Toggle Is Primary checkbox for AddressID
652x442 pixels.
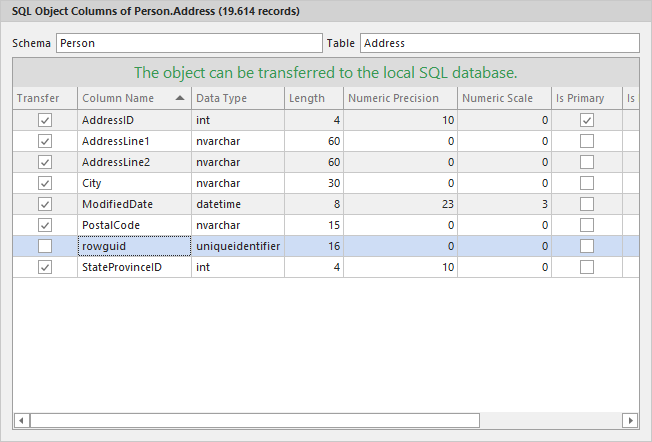(587, 120)
